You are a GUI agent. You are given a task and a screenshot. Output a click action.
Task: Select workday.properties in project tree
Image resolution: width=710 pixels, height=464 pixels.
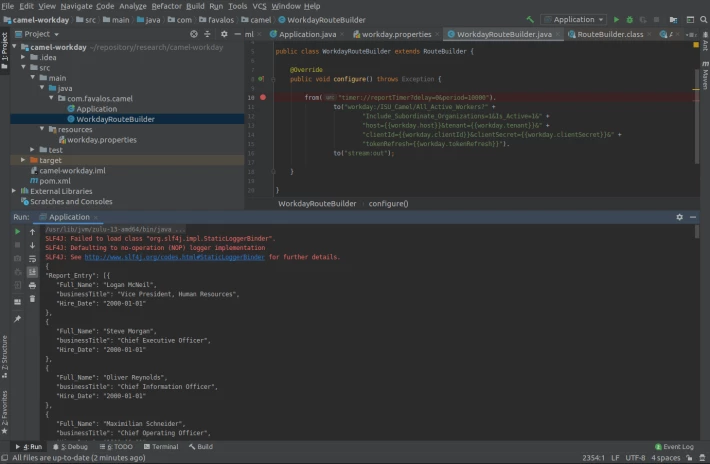coord(102,139)
